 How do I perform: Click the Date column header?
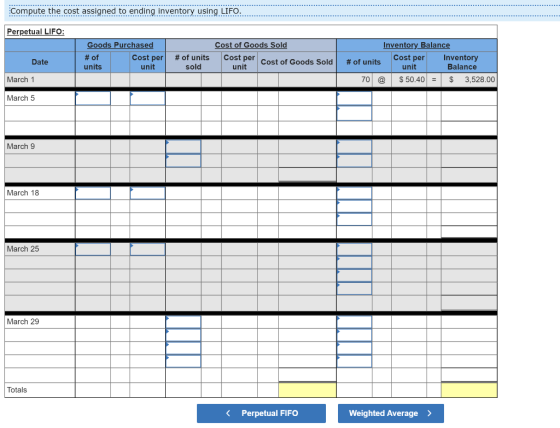pyautogui.click(x=40, y=62)
